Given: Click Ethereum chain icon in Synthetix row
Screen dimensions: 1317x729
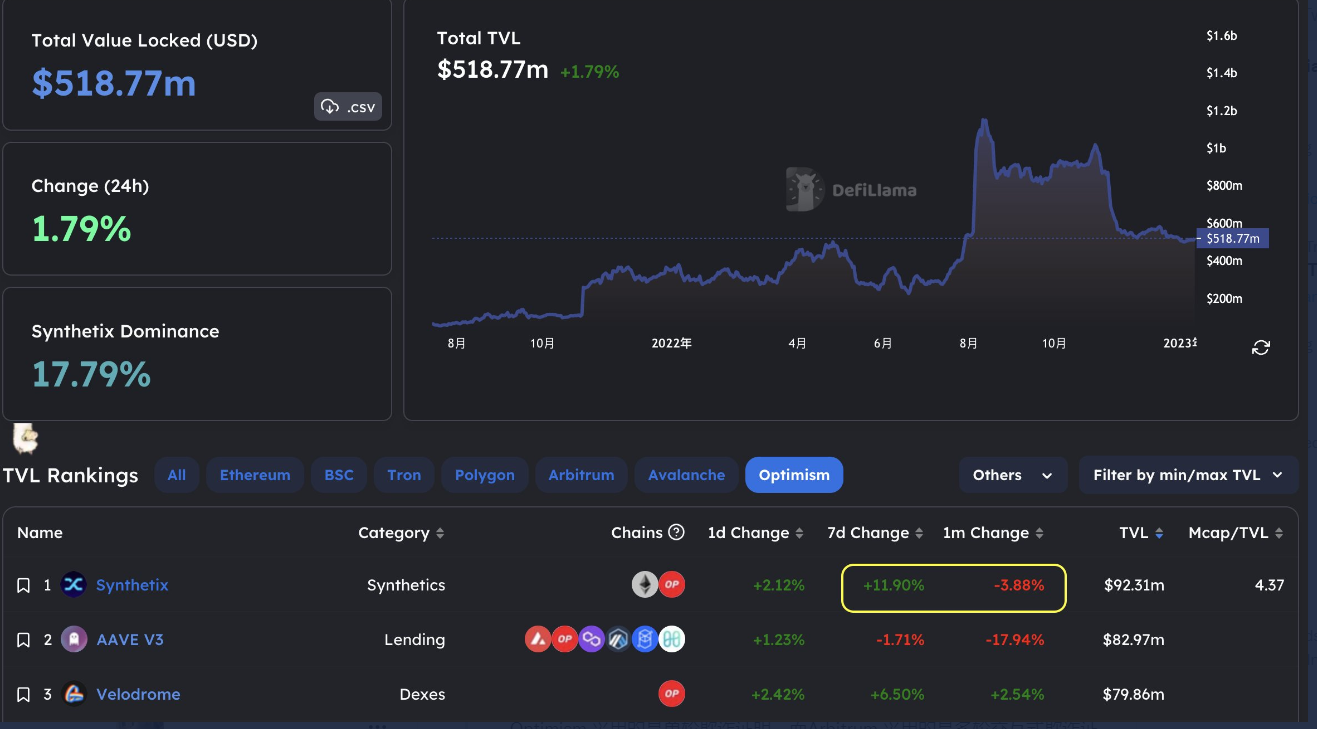Looking at the screenshot, I should point(645,585).
